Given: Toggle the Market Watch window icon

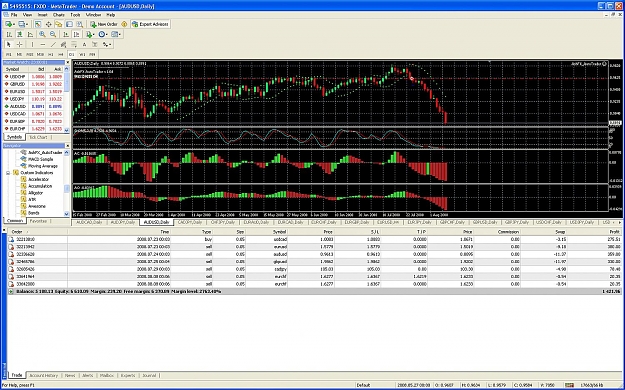Looking at the screenshot, I should [x=38, y=24].
